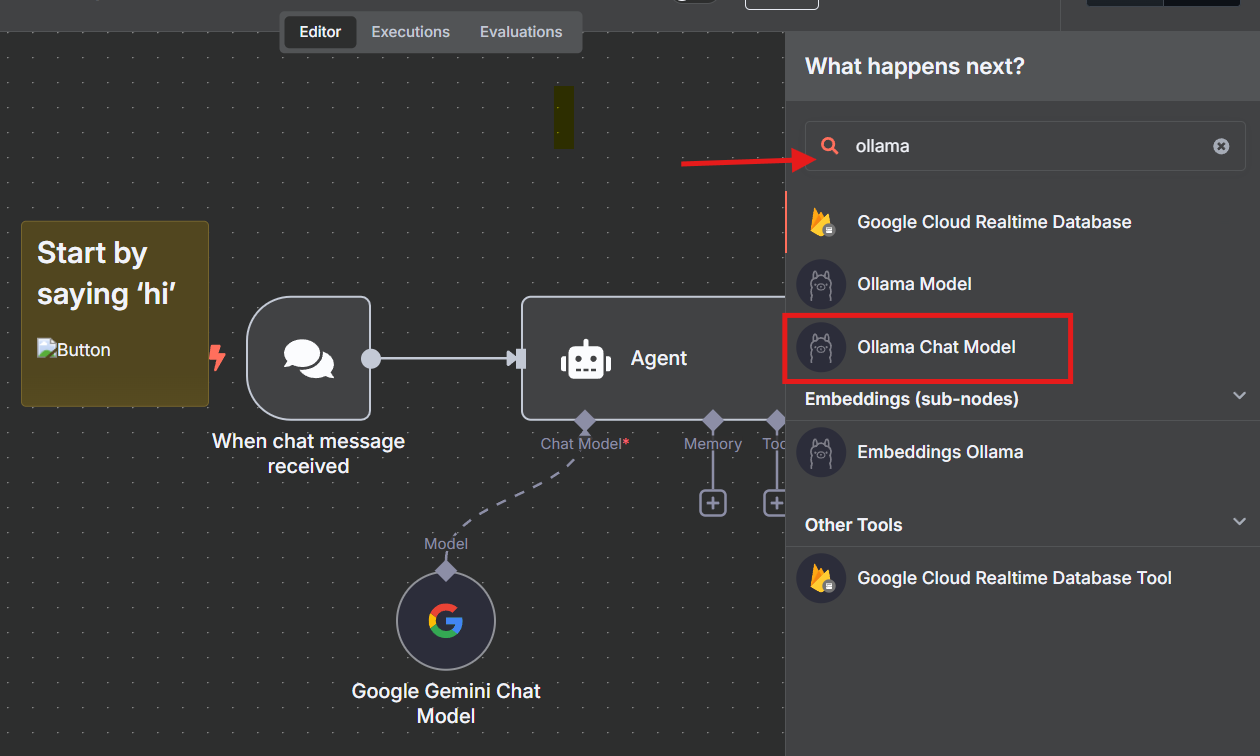Open the Evaluations tab
Image resolution: width=1260 pixels, height=756 pixels.
click(x=521, y=32)
